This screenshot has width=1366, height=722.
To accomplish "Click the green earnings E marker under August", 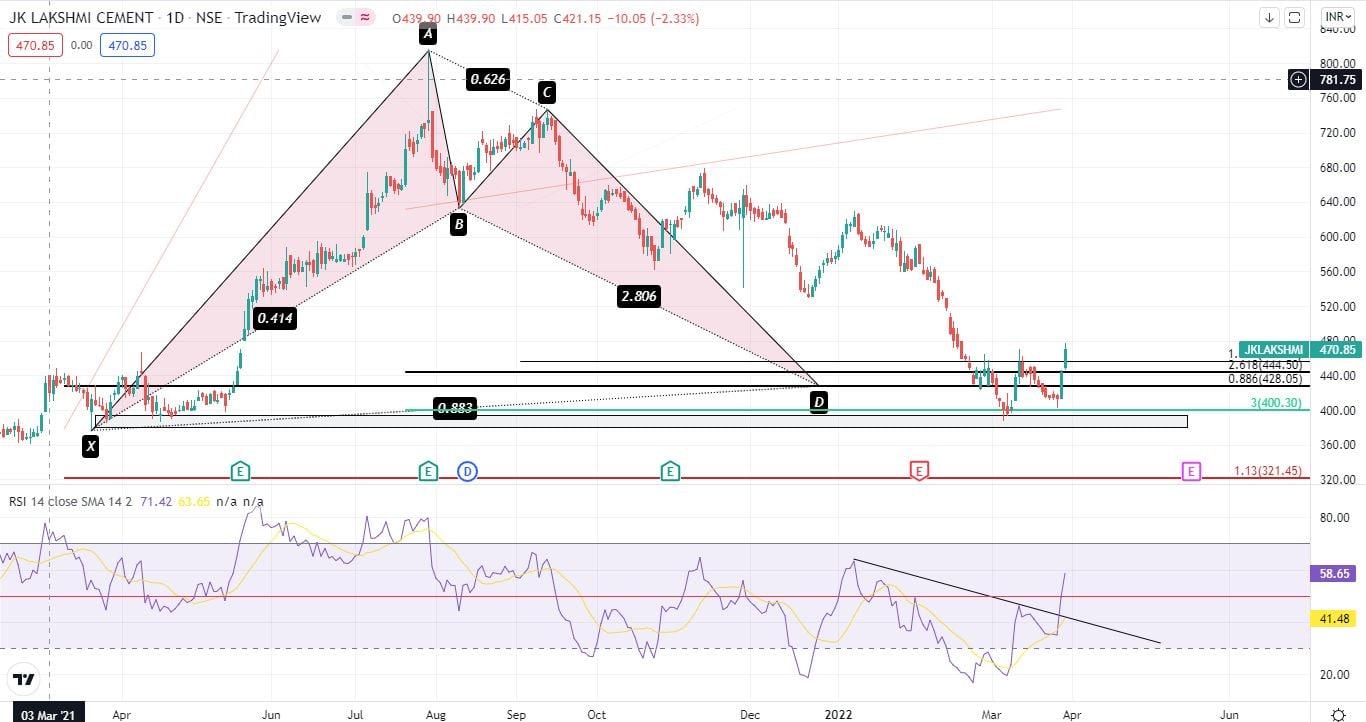I will tap(428, 470).
